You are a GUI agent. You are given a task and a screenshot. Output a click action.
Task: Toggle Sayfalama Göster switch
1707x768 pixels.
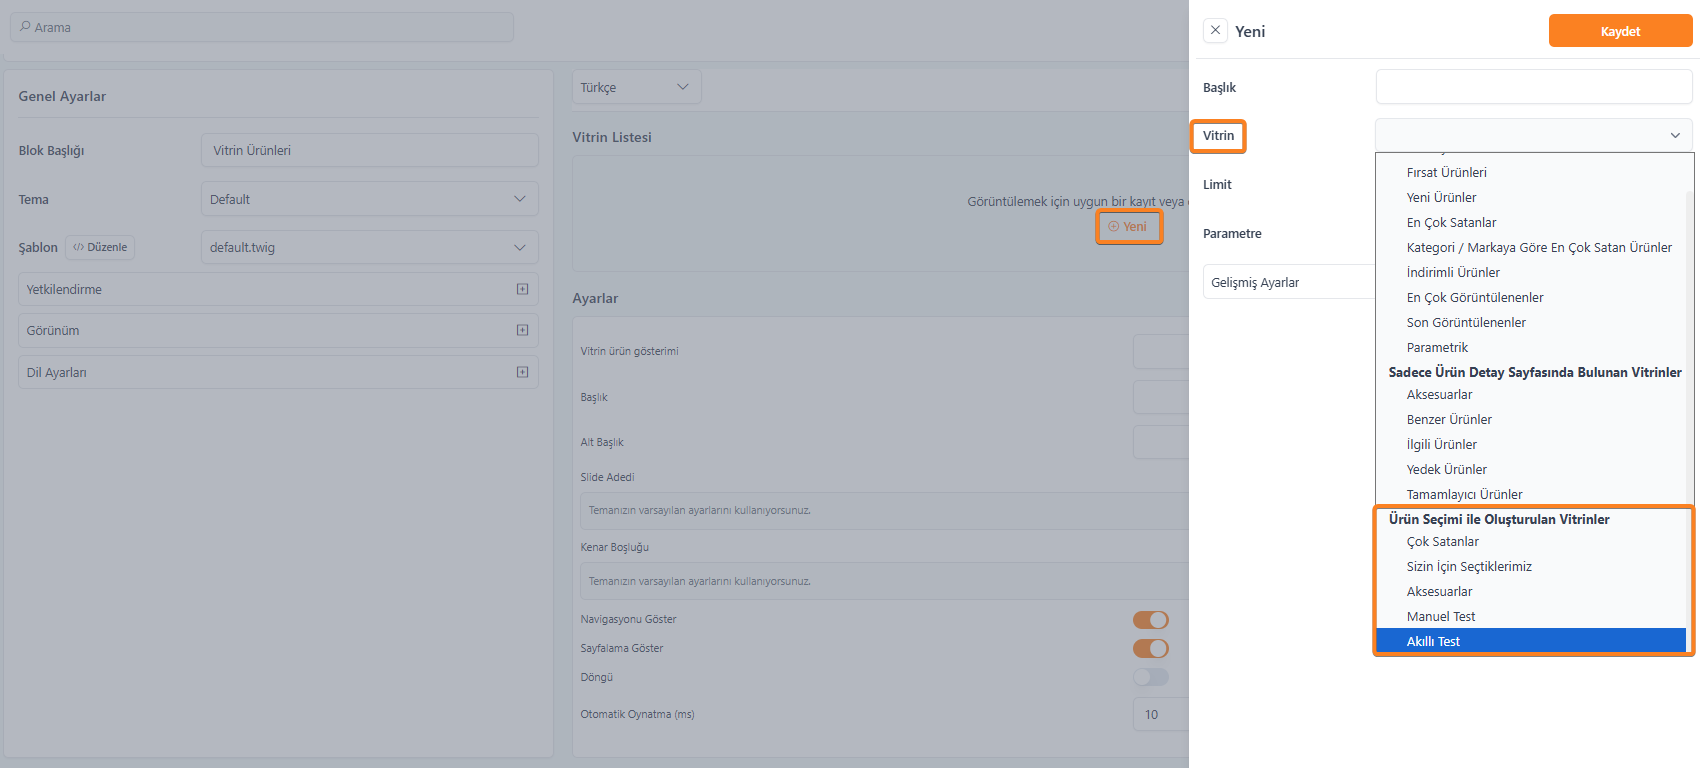[x=1150, y=648]
